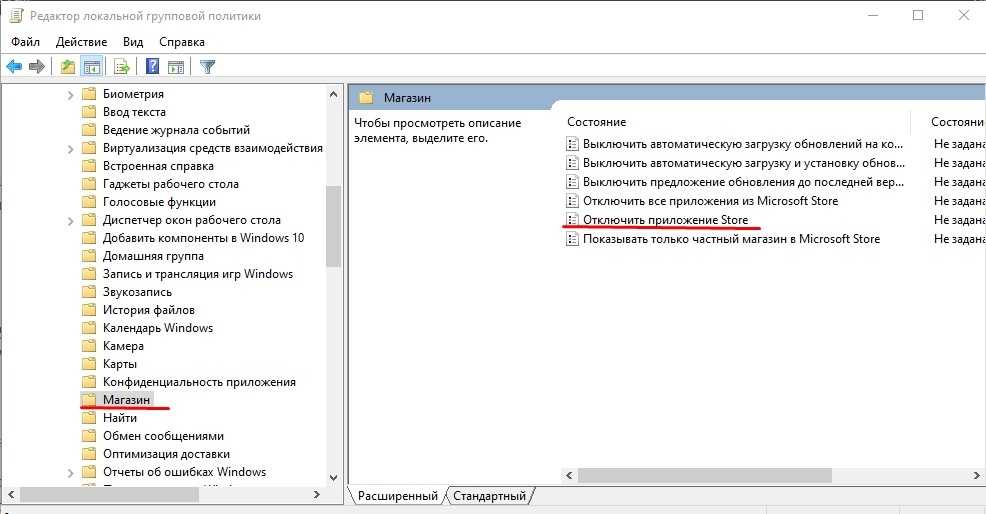Click the Back arrow toolbar icon

pos(14,66)
